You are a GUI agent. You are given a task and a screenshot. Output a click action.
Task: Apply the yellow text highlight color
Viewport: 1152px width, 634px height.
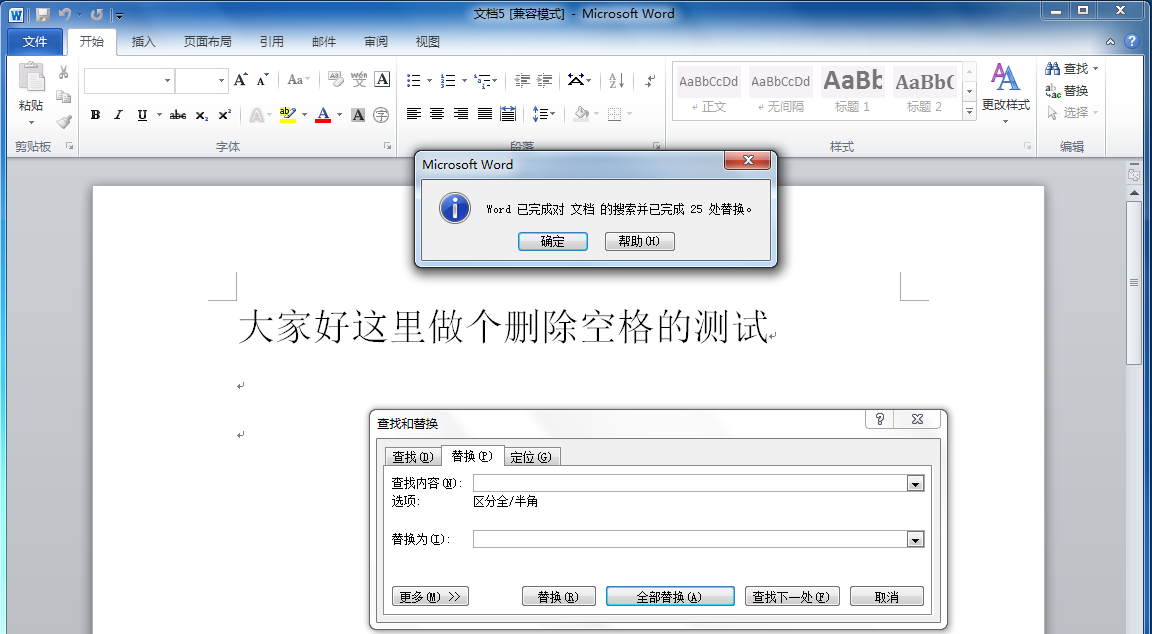pos(287,115)
